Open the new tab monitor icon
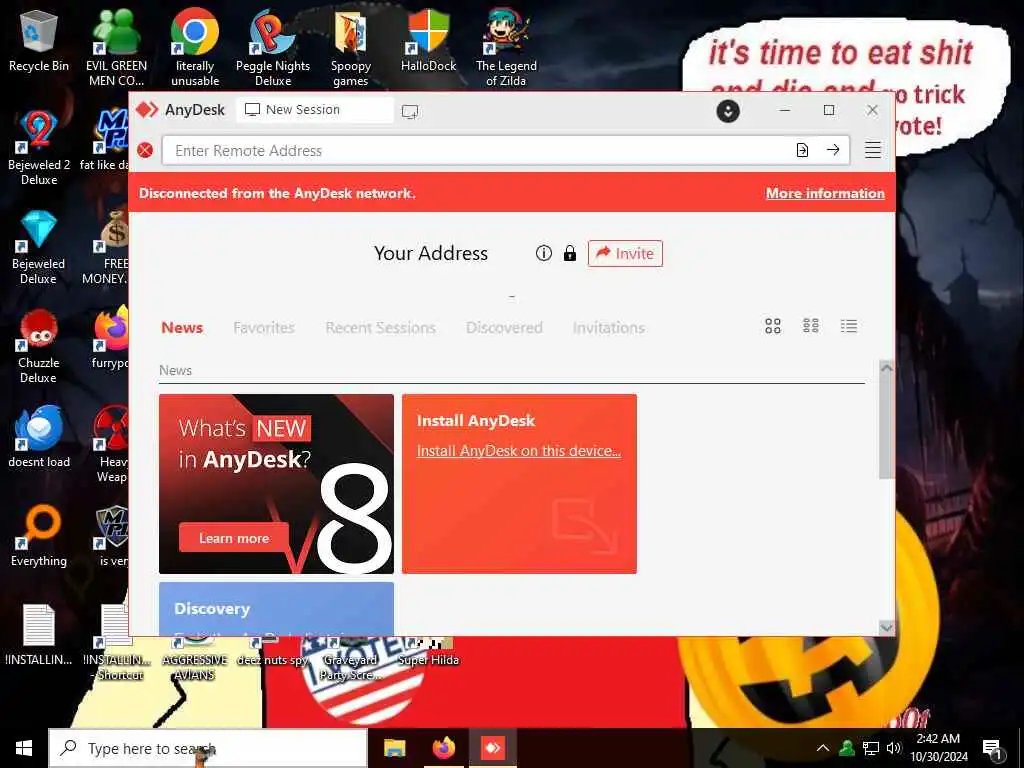This screenshot has width=1024, height=768. coord(410,112)
